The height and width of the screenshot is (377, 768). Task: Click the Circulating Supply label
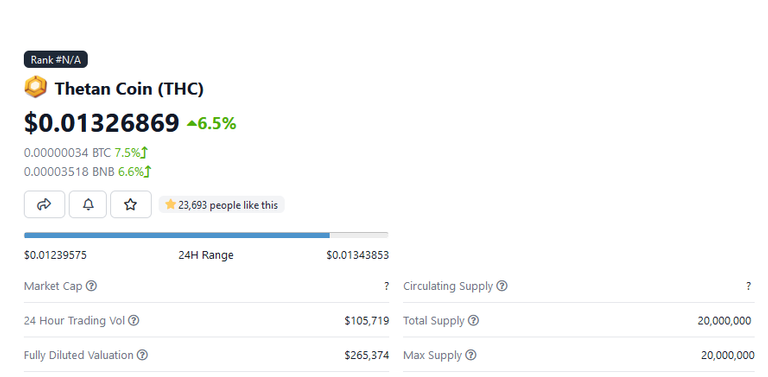448,286
